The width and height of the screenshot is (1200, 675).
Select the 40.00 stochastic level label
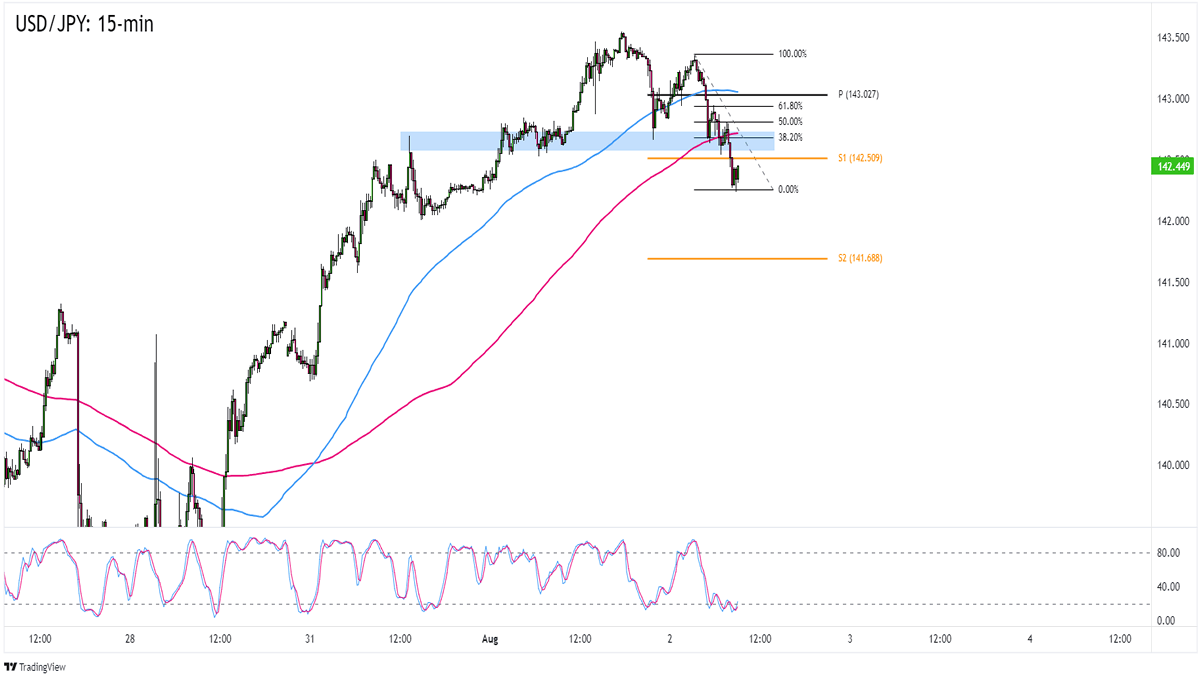[1162, 586]
